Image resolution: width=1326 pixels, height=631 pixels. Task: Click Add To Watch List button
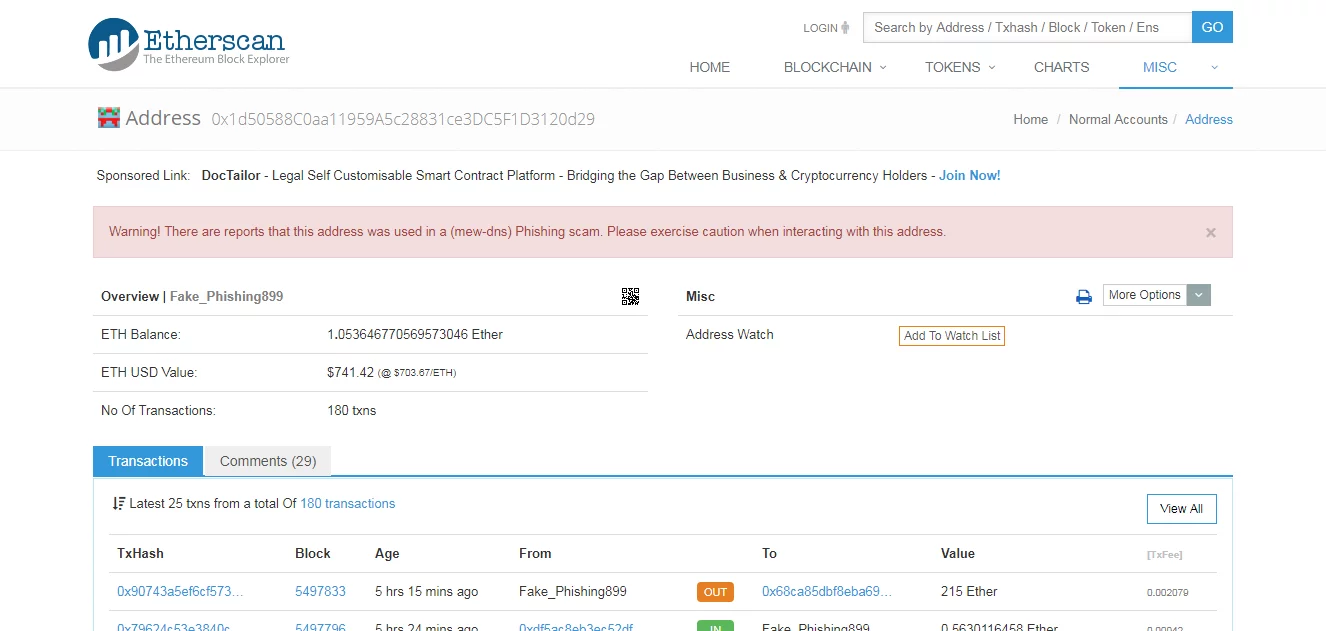pyautogui.click(x=952, y=336)
